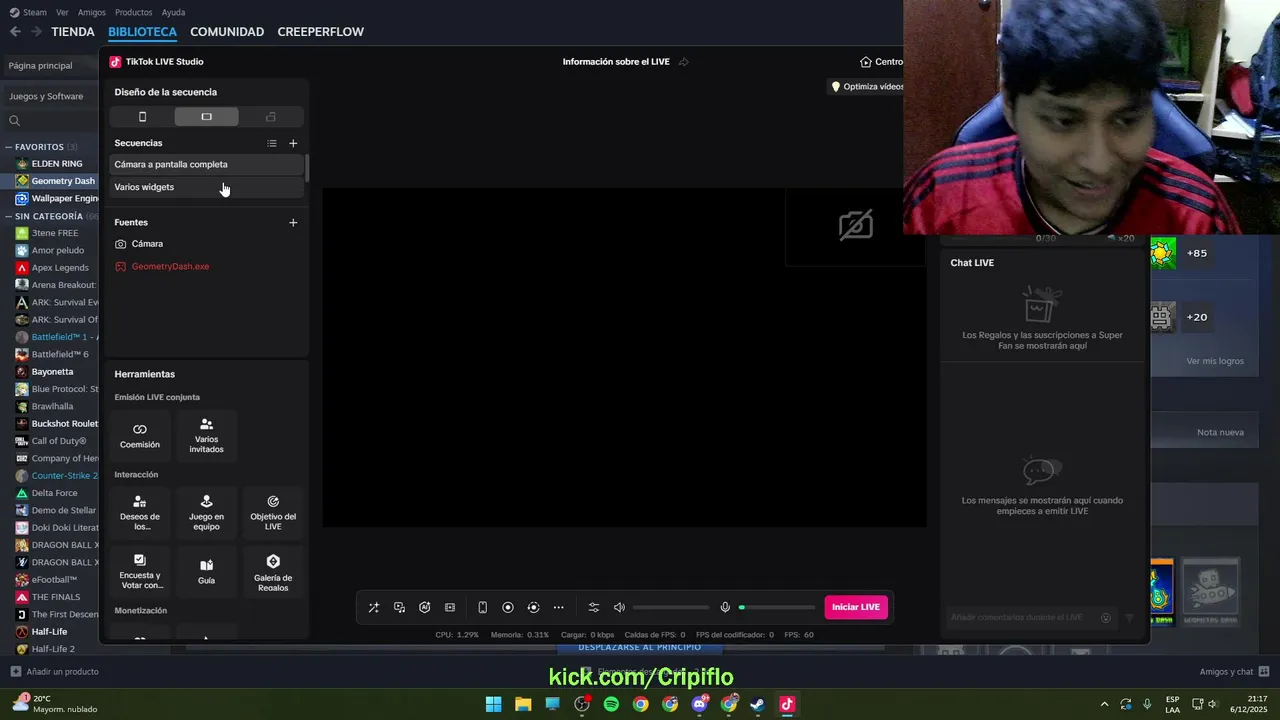Show hidden tray icons chevron
Viewport: 1280px width, 720px height.
pos(1104,704)
